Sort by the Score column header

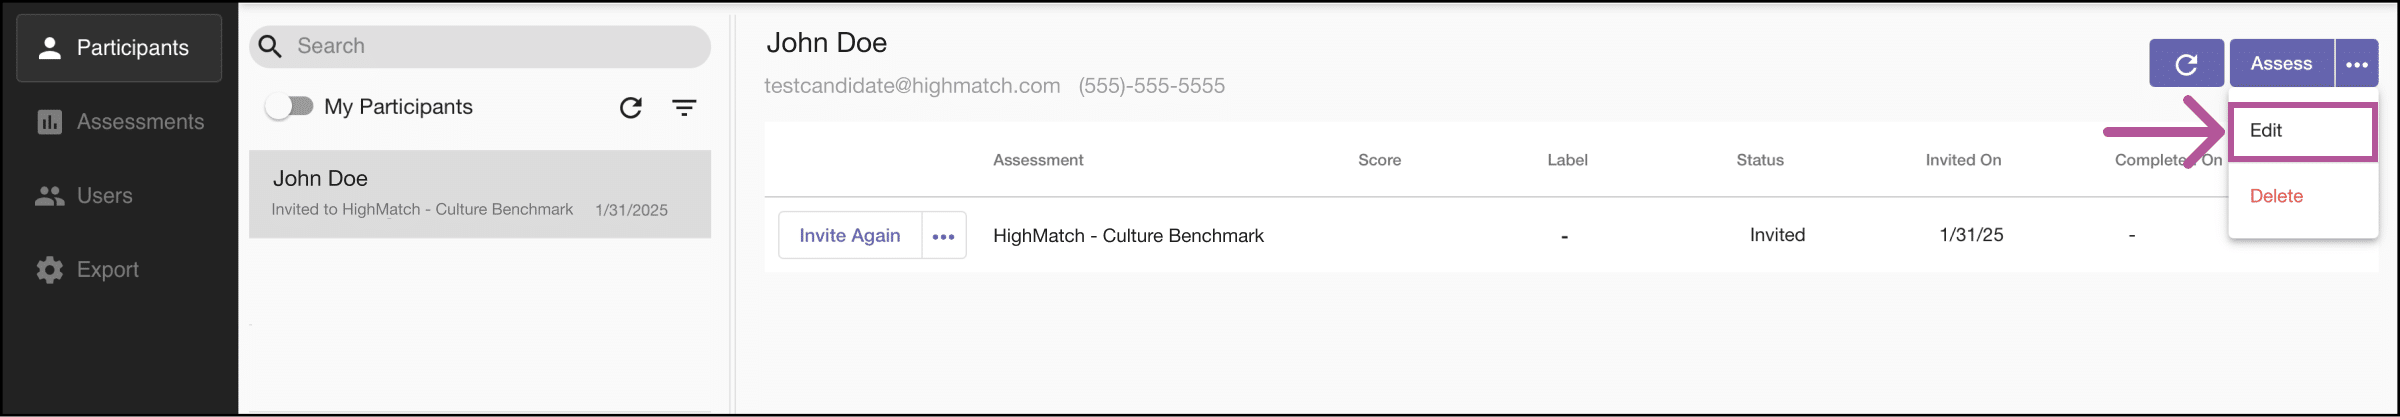click(1379, 160)
